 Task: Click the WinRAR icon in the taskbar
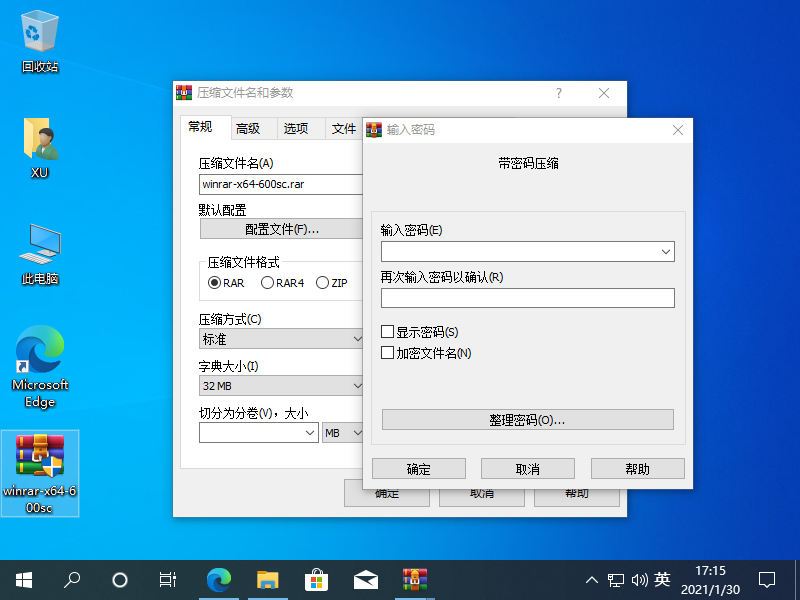(x=414, y=579)
